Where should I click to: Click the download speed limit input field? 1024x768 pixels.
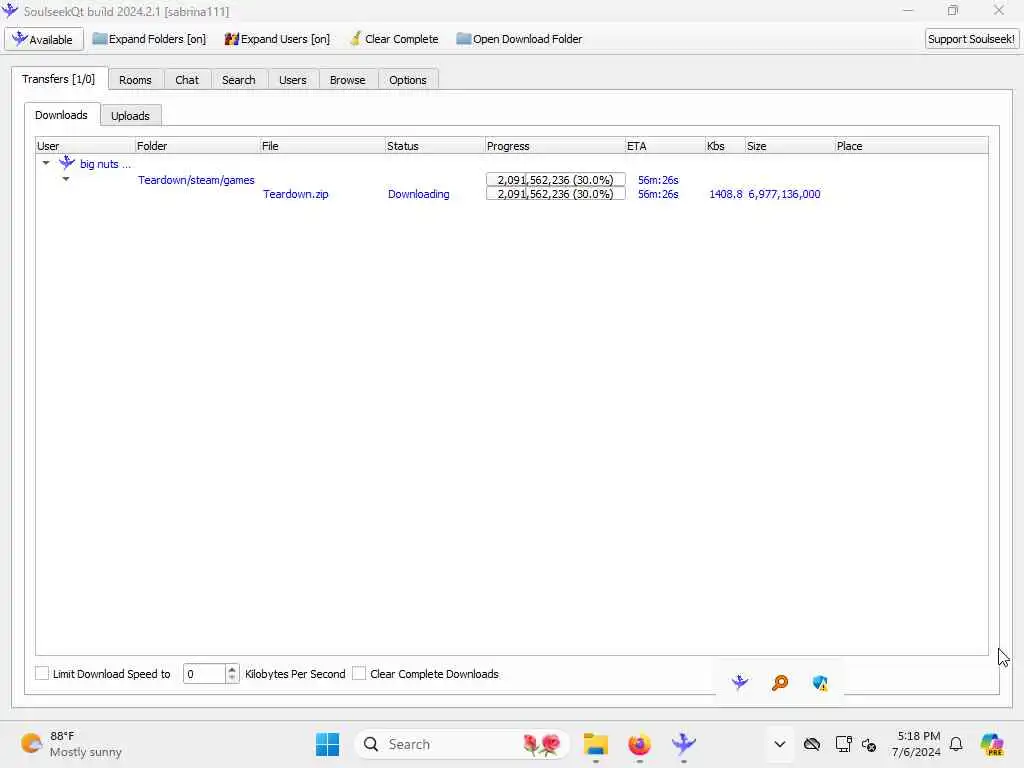tap(204, 674)
